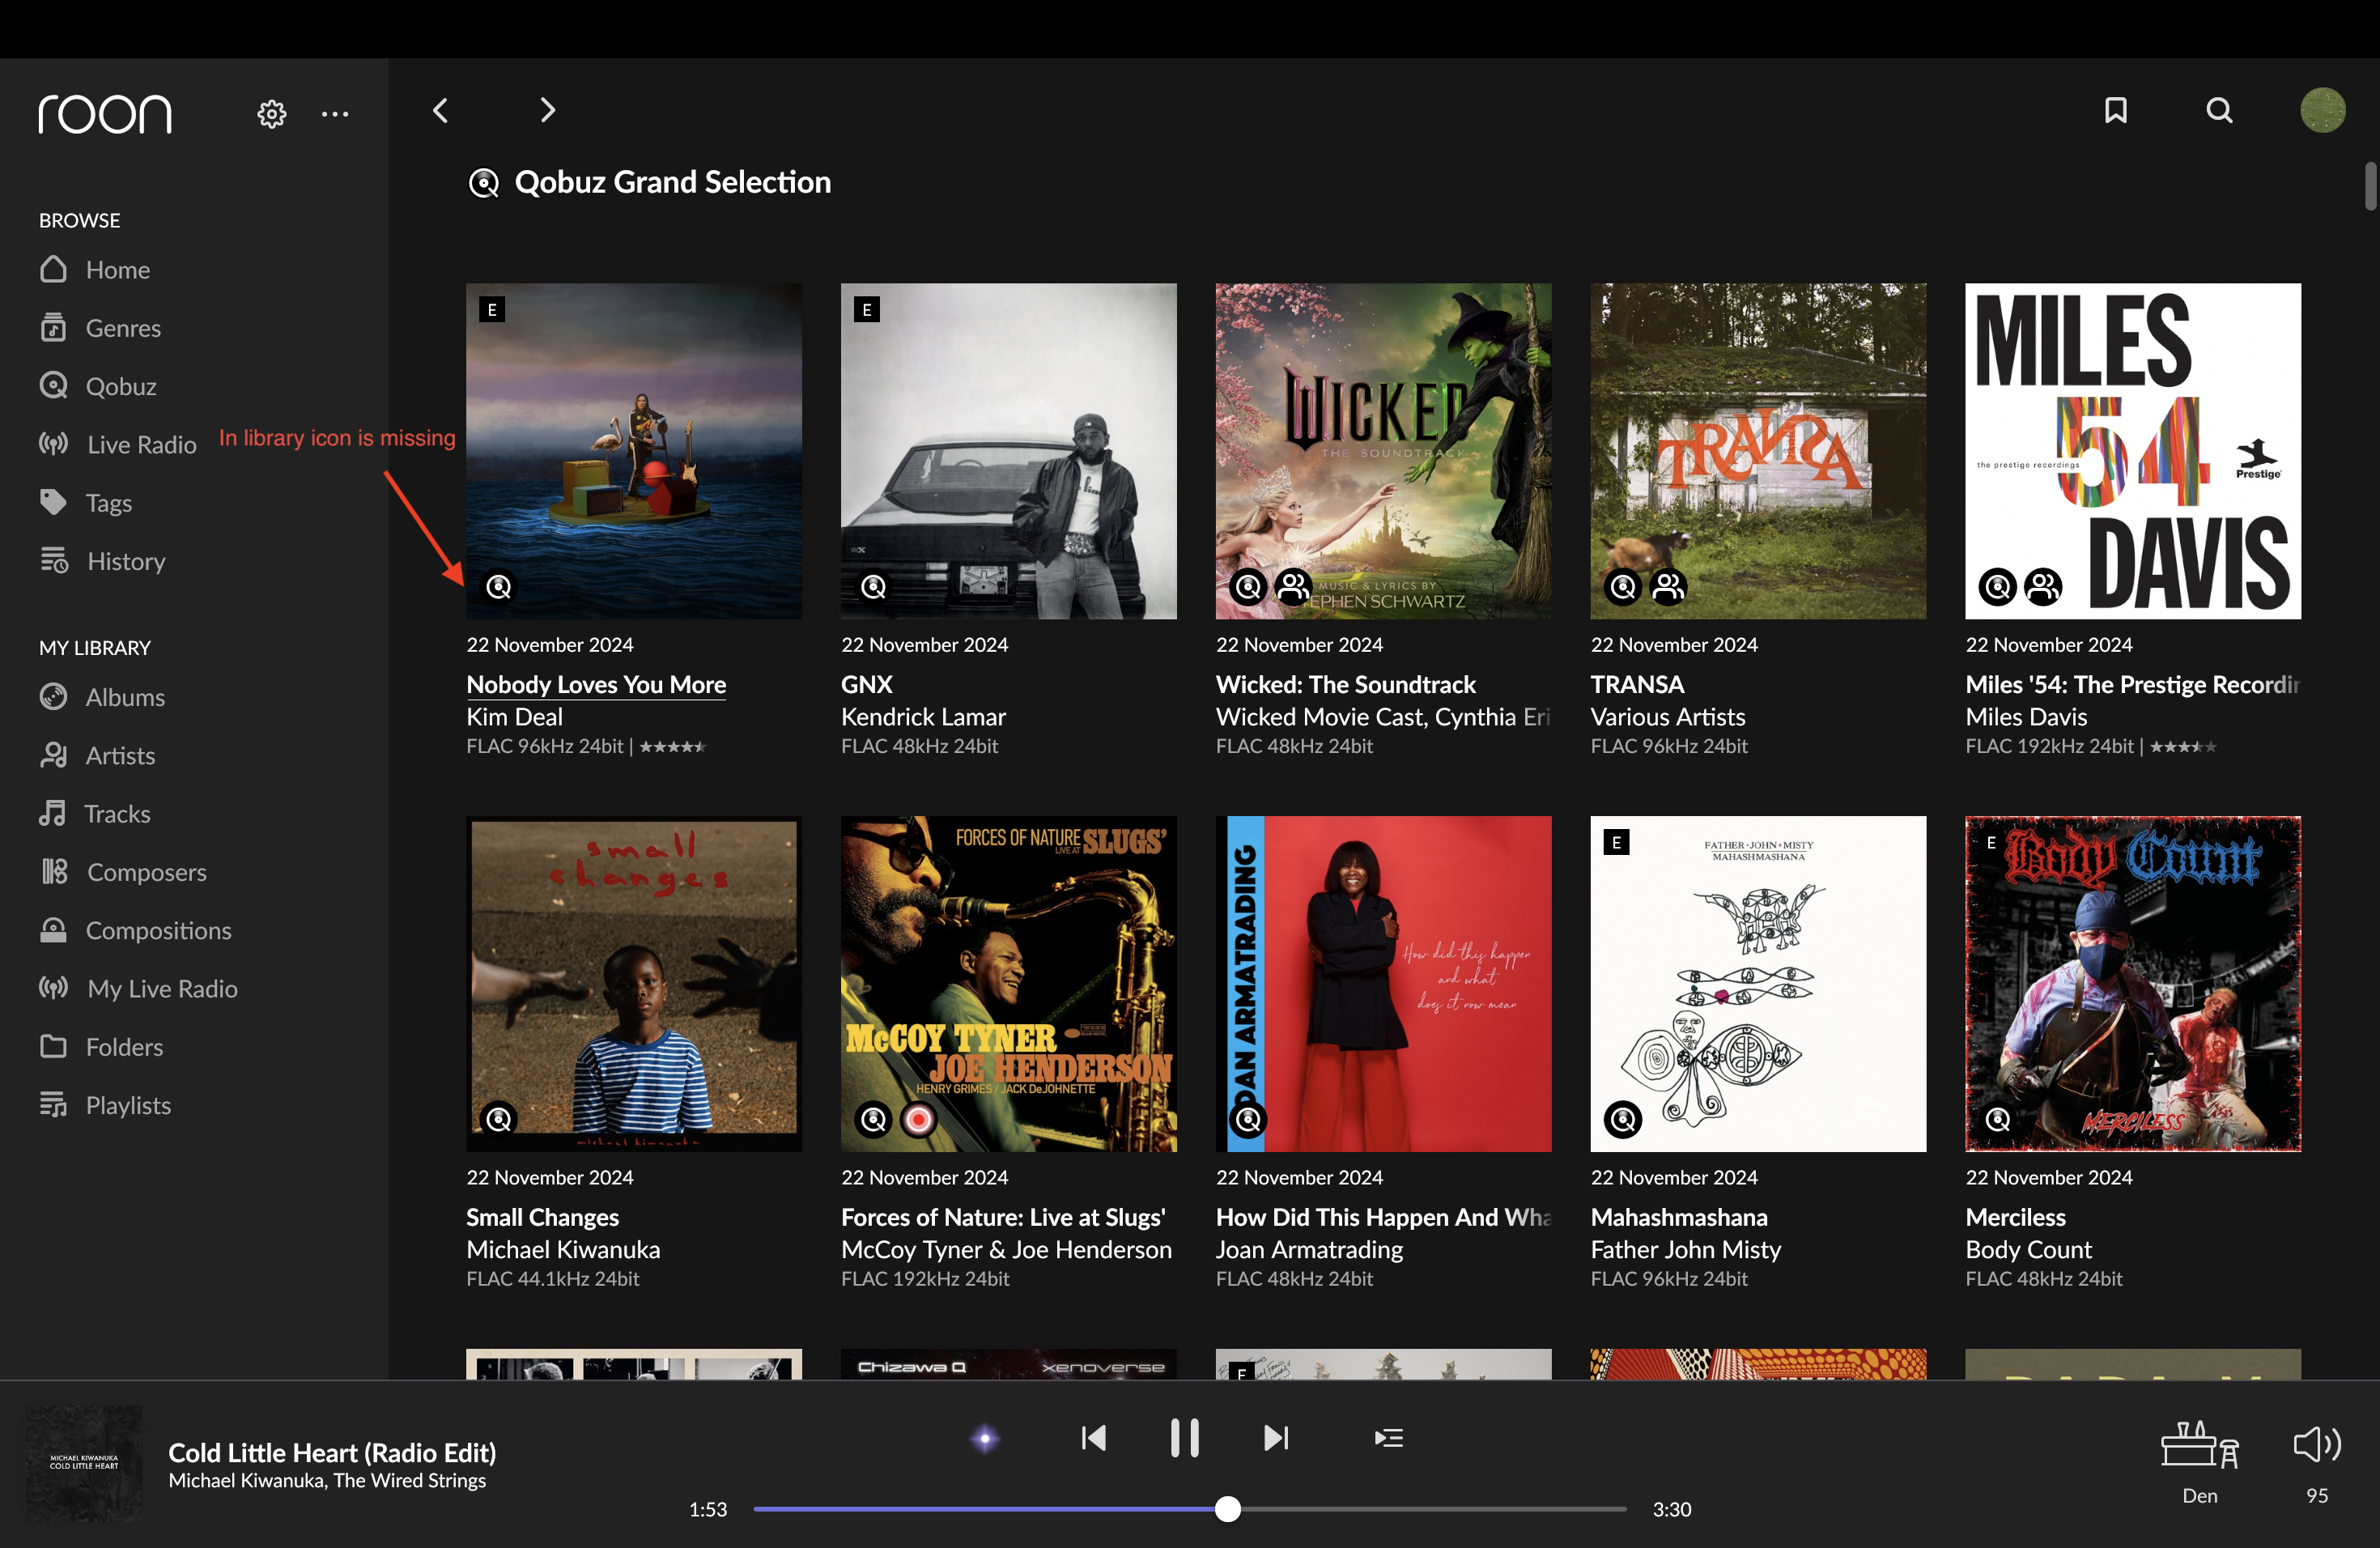This screenshot has width=2380, height=1548.
Task: Open Home in Browse sidebar
Action: 95,270
